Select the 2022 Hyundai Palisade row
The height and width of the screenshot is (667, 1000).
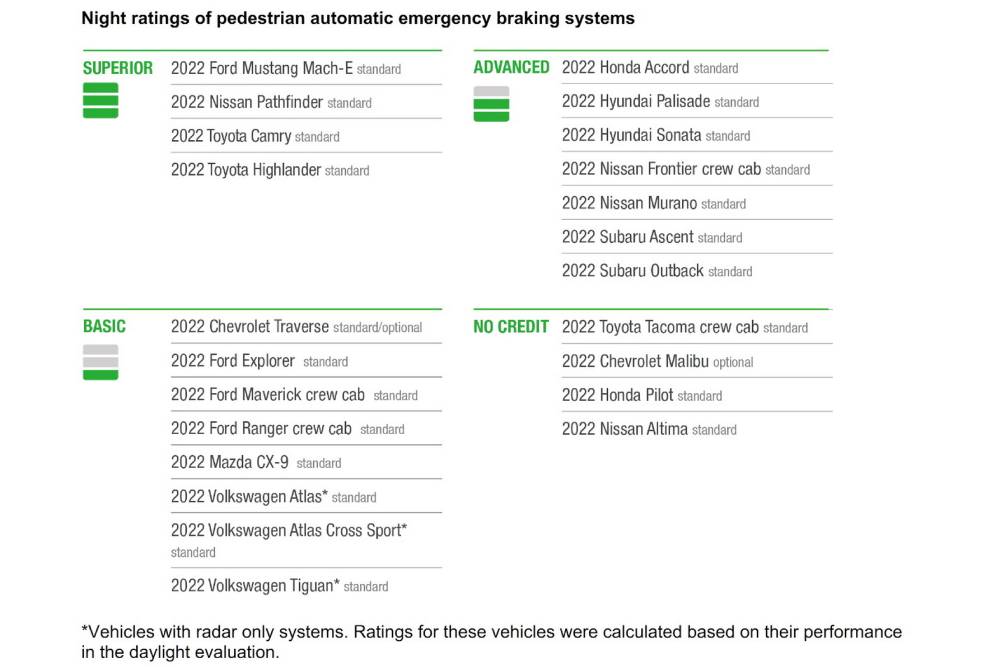636,101
